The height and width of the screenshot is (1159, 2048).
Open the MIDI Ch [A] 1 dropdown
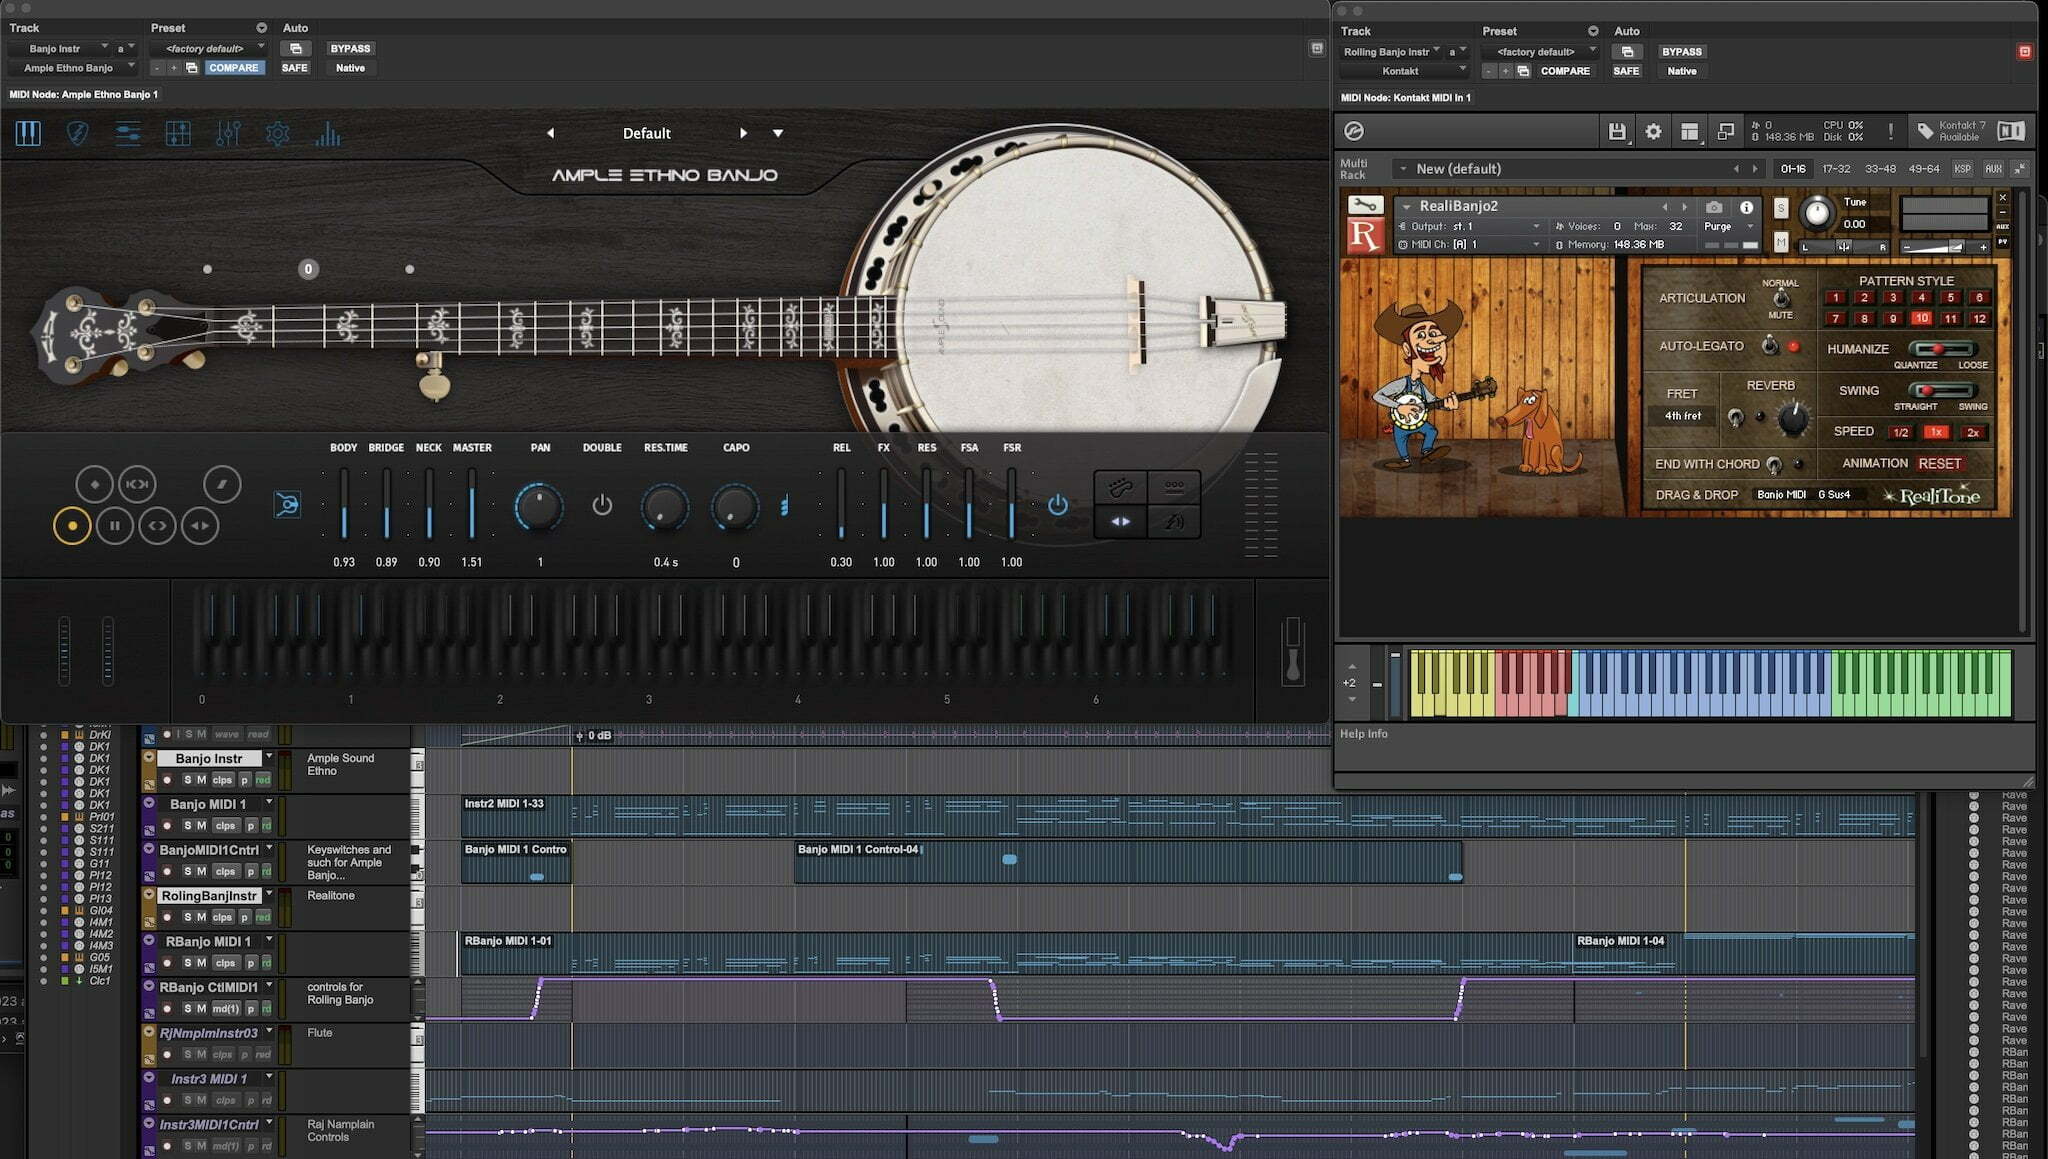coord(1470,244)
